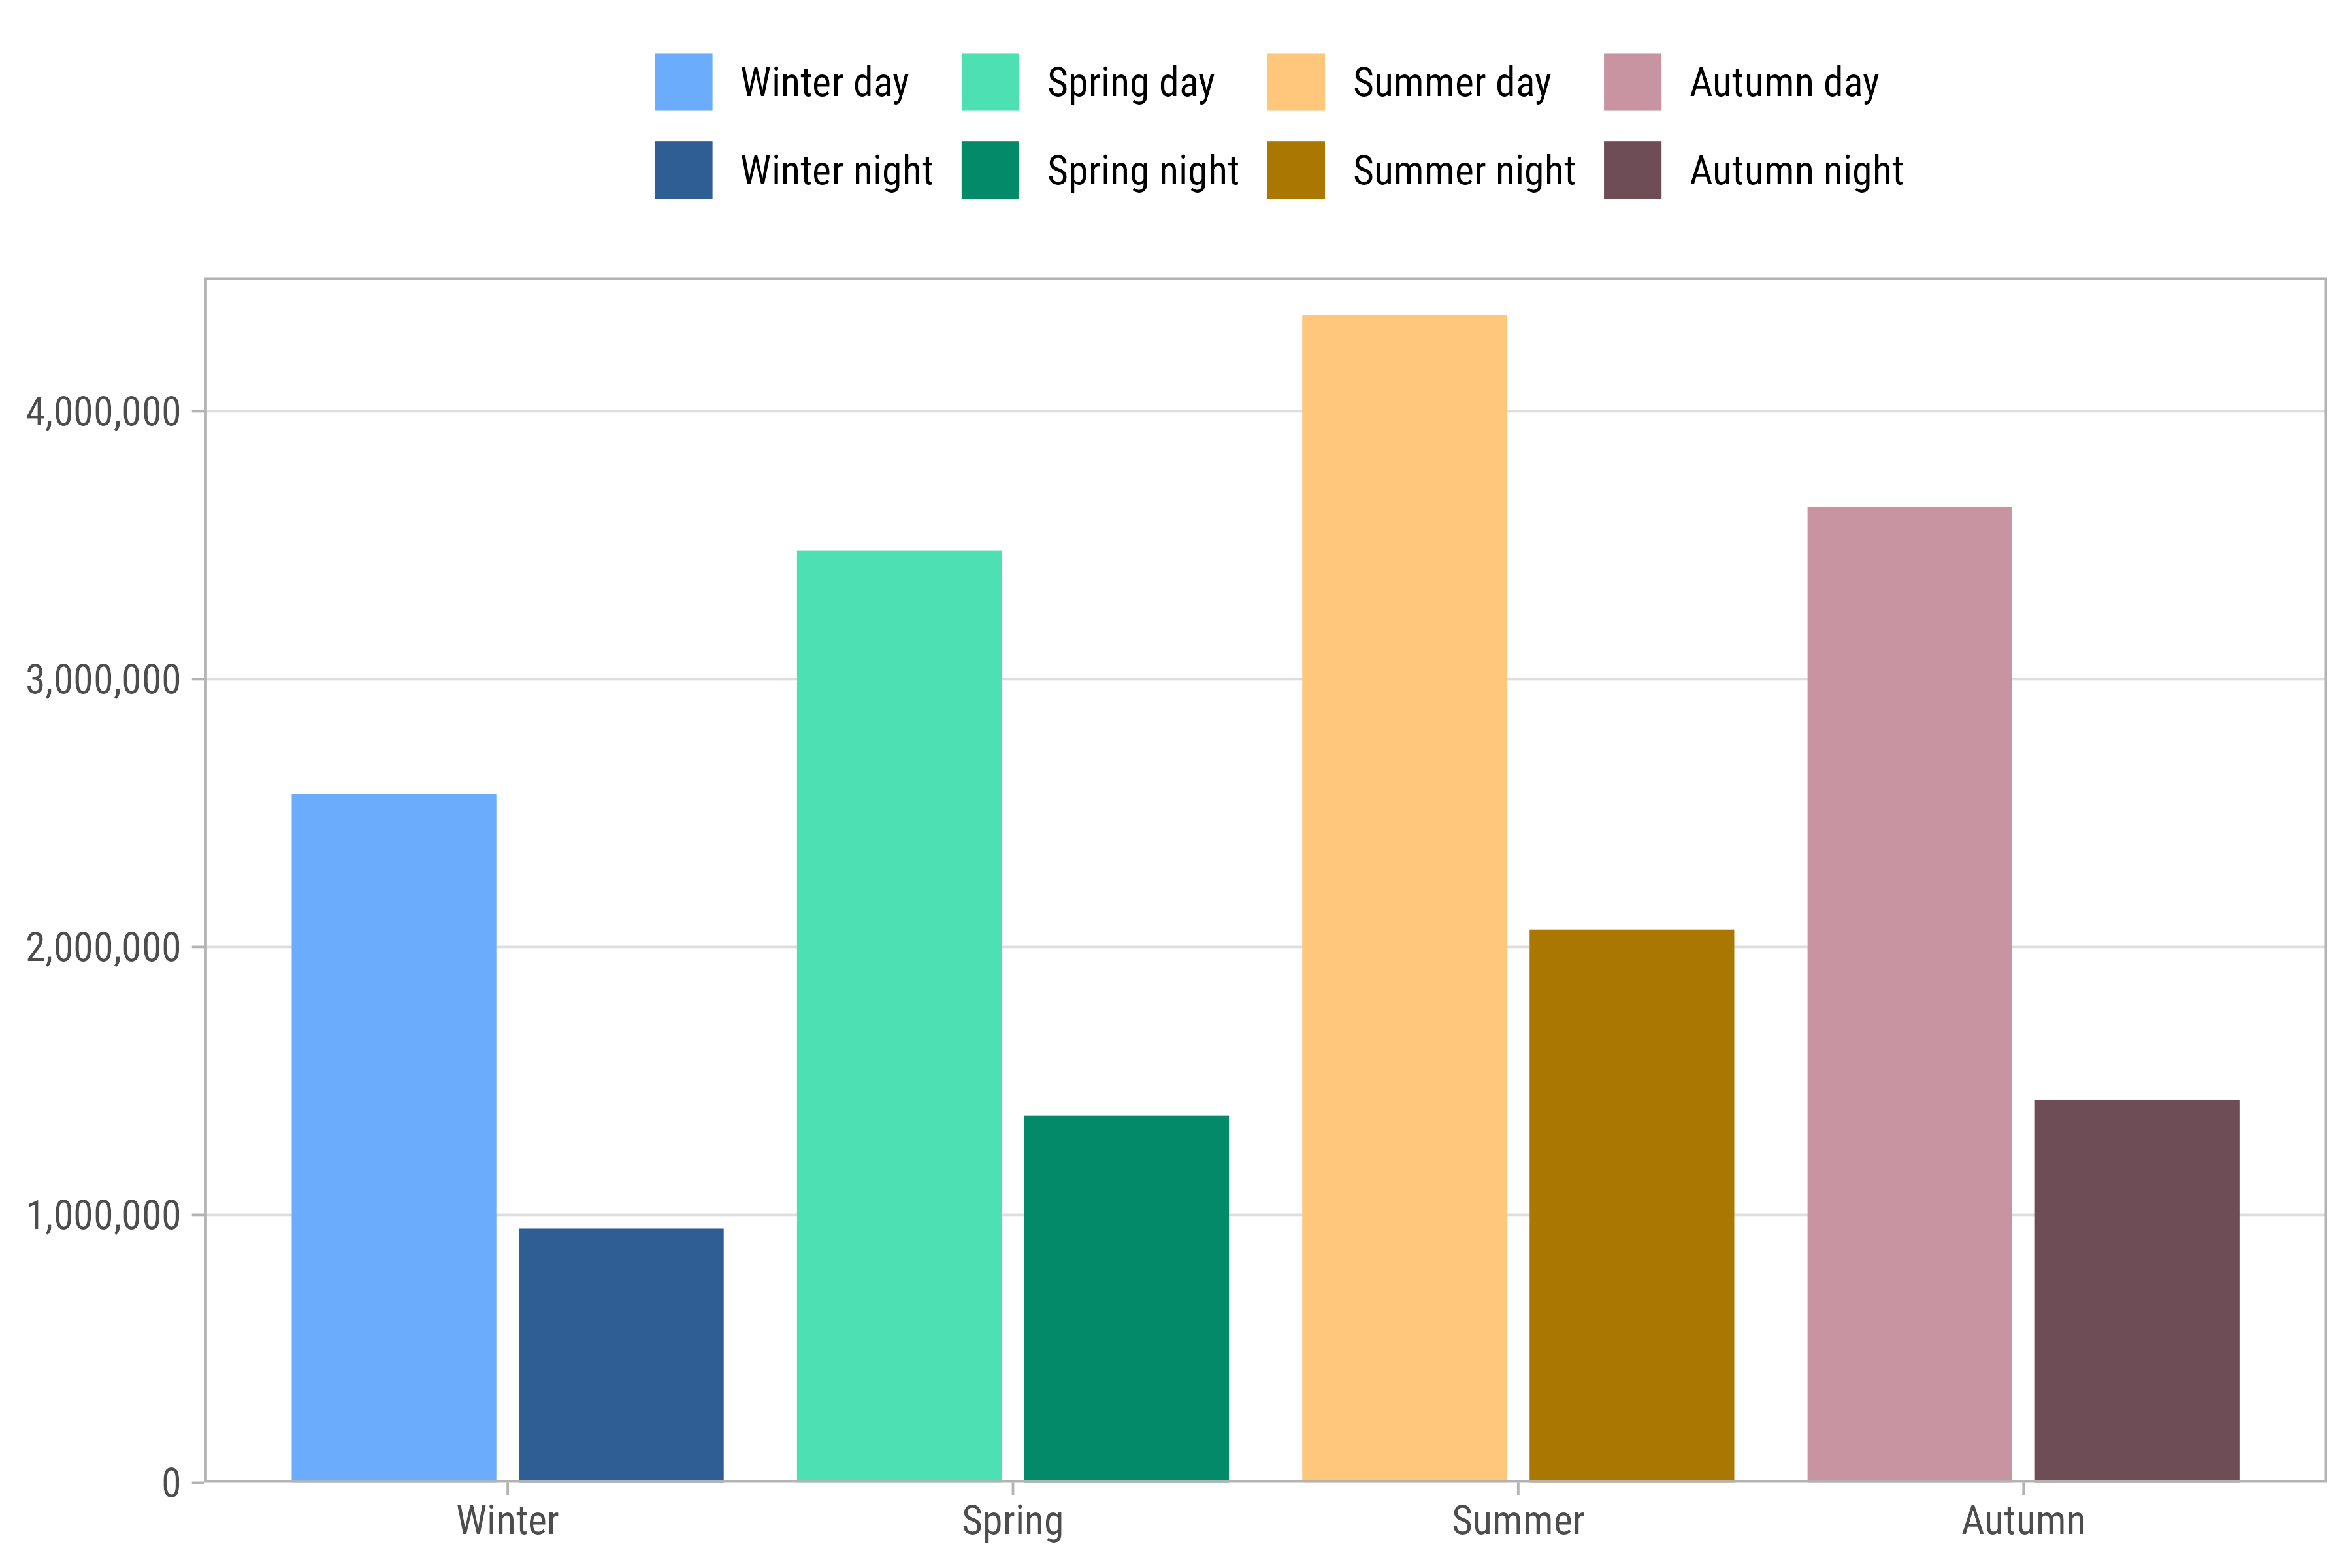The height and width of the screenshot is (1568, 2352).
Task: Select the dark green Spring night bar
Action: coord(1126,1298)
